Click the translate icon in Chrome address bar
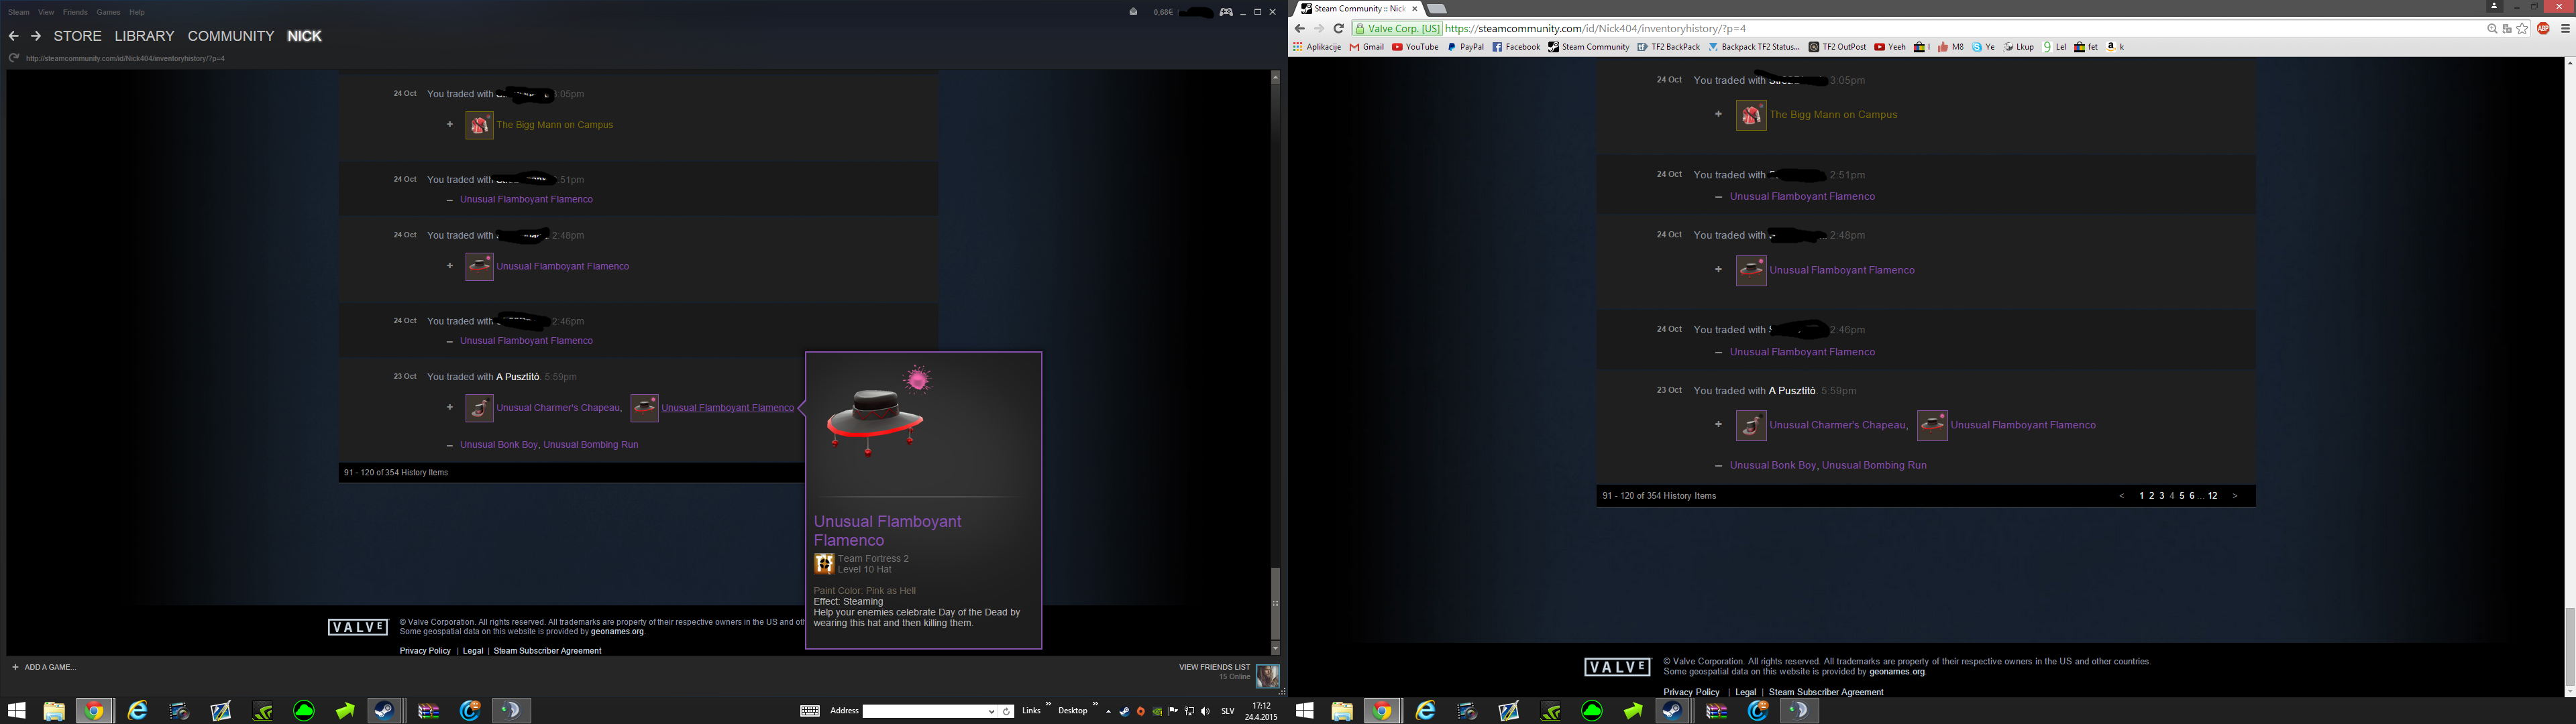The image size is (2576, 724). pyautogui.click(x=2507, y=29)
